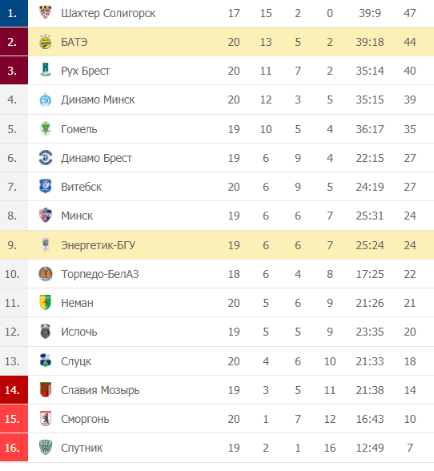Click the Славия Мозырь team emblem
Image resolution: width=434 pixels, height=471 pixels.
click(x=45, y=390)
